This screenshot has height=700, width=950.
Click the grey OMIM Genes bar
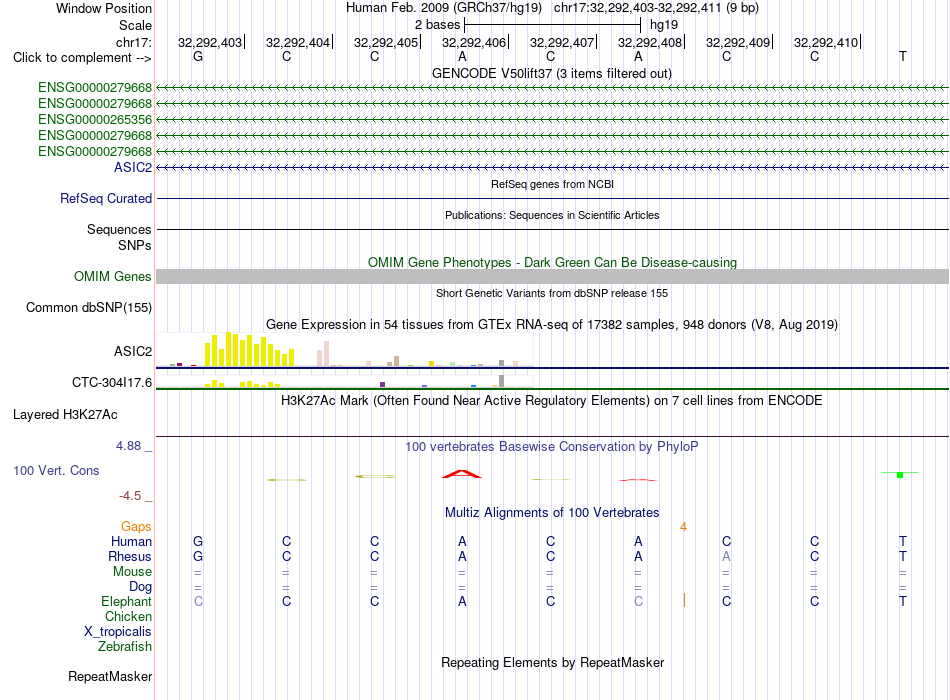(x=552, y=276)
